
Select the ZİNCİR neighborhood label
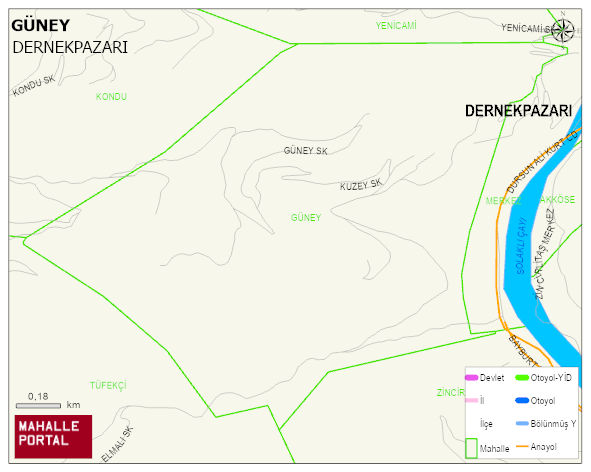pyautogui.click(x=450, y=392)
